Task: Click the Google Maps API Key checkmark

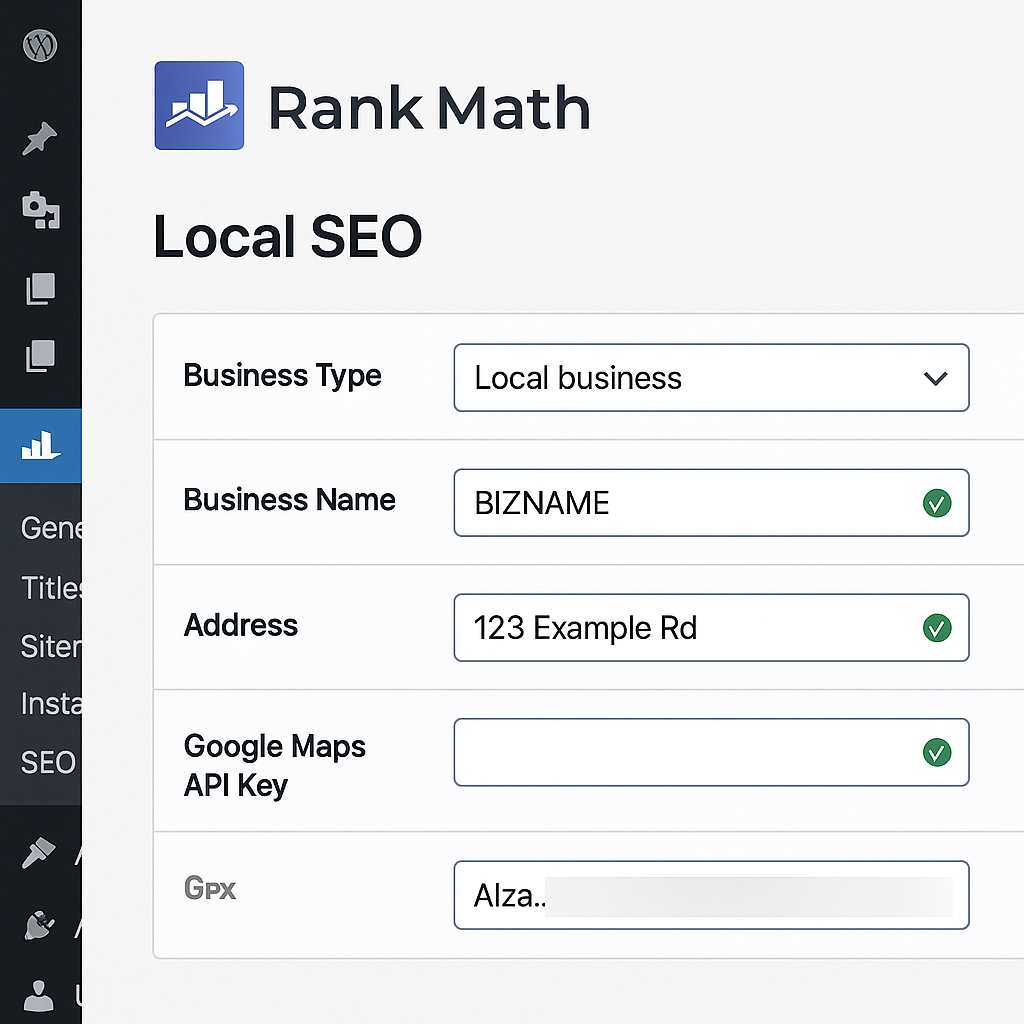Action: point(936,753)
